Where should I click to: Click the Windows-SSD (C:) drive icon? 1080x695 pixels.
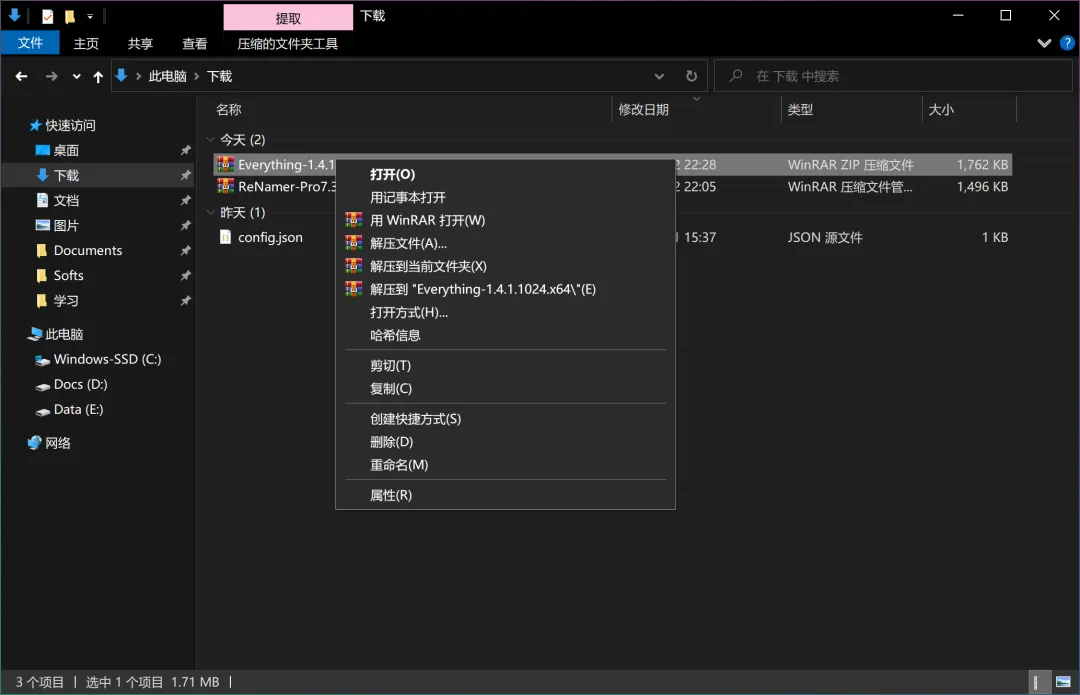(x=43, y=360)
